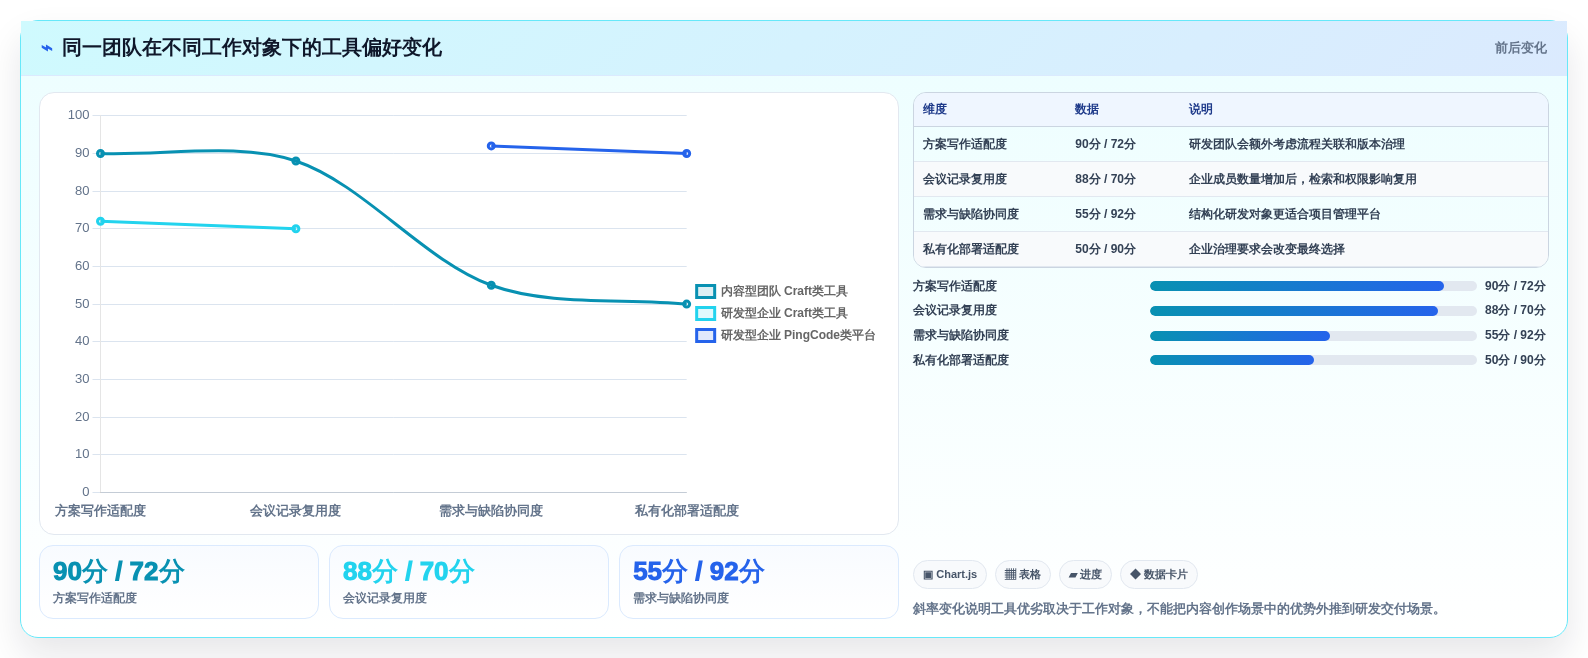This screenshot has width=1588, height=658.
Task: Click the footnote starting 斜率变化说明
Action: (x=1179, y=609)
